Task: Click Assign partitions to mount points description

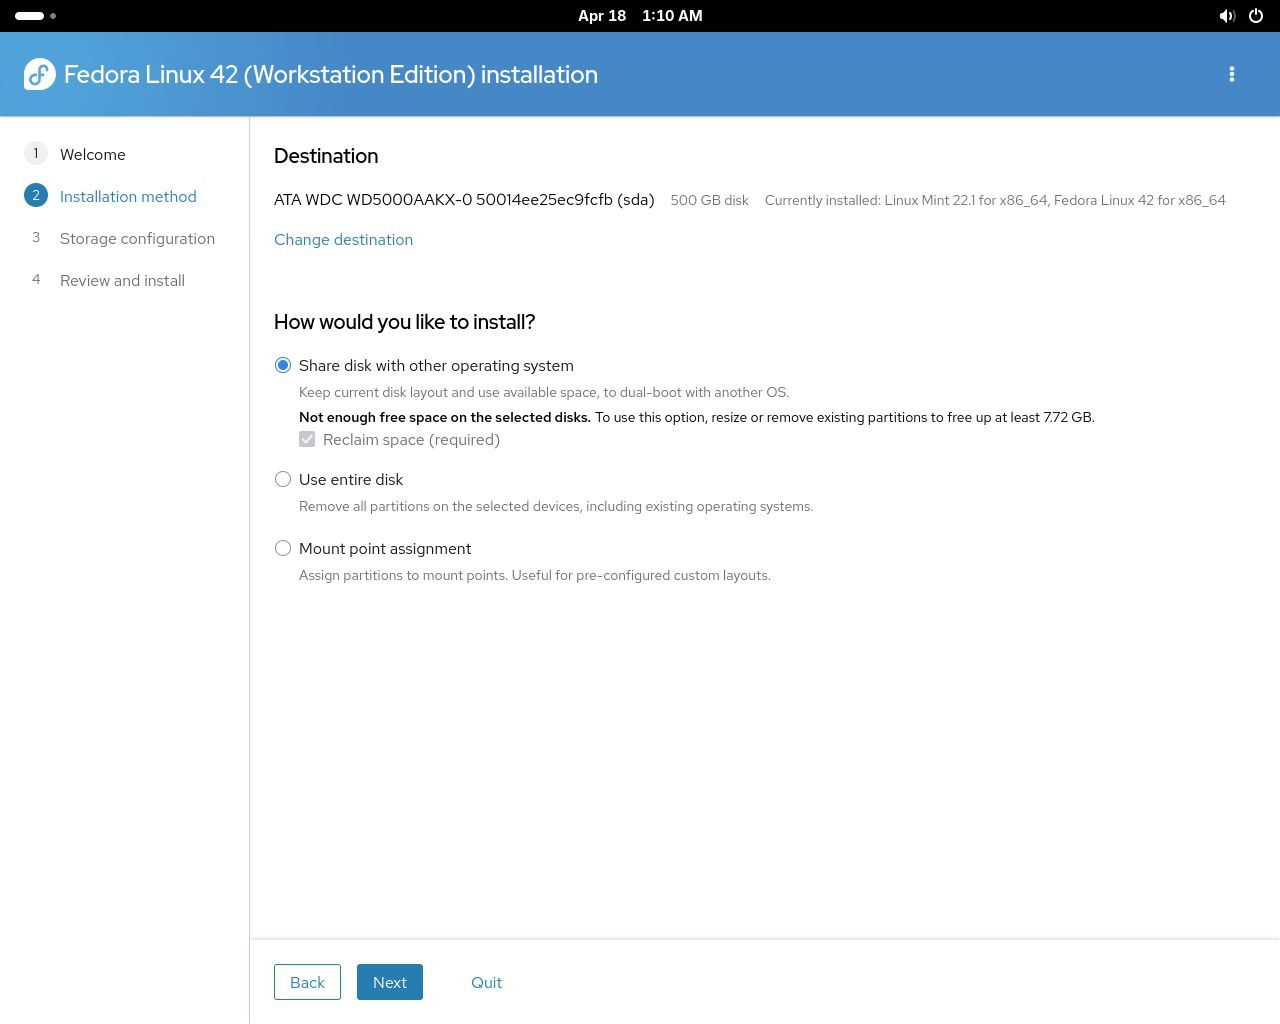Action: point(535,575)
